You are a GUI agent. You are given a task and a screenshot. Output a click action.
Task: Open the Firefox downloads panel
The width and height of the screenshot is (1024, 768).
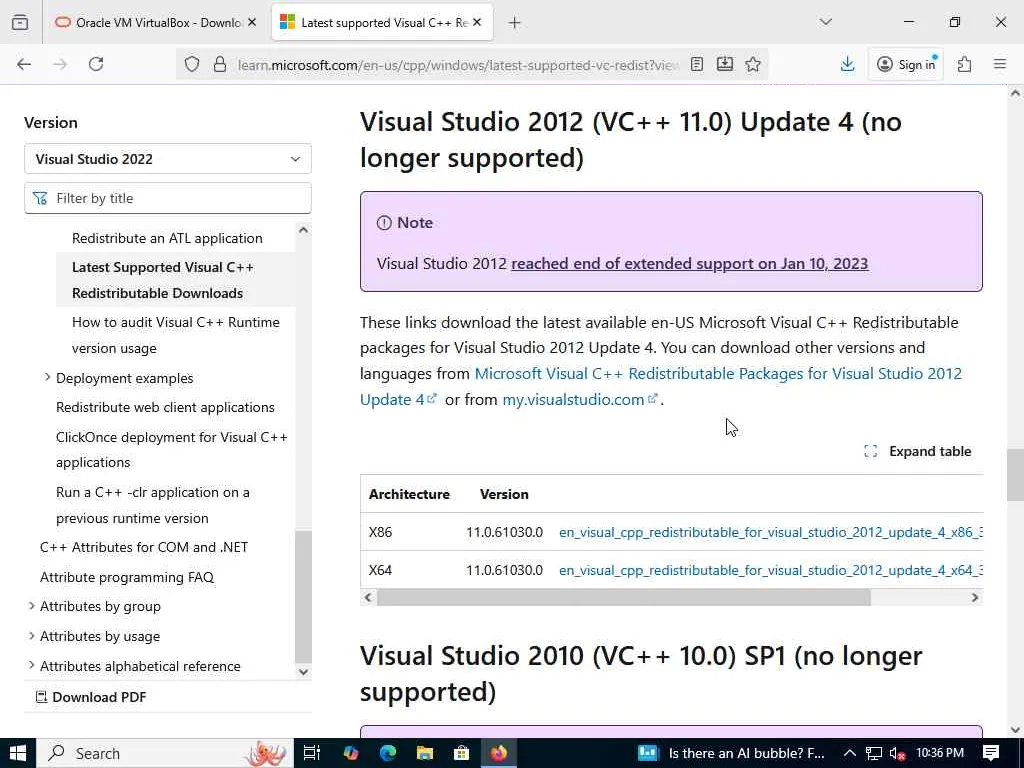[x=847, y=64]
